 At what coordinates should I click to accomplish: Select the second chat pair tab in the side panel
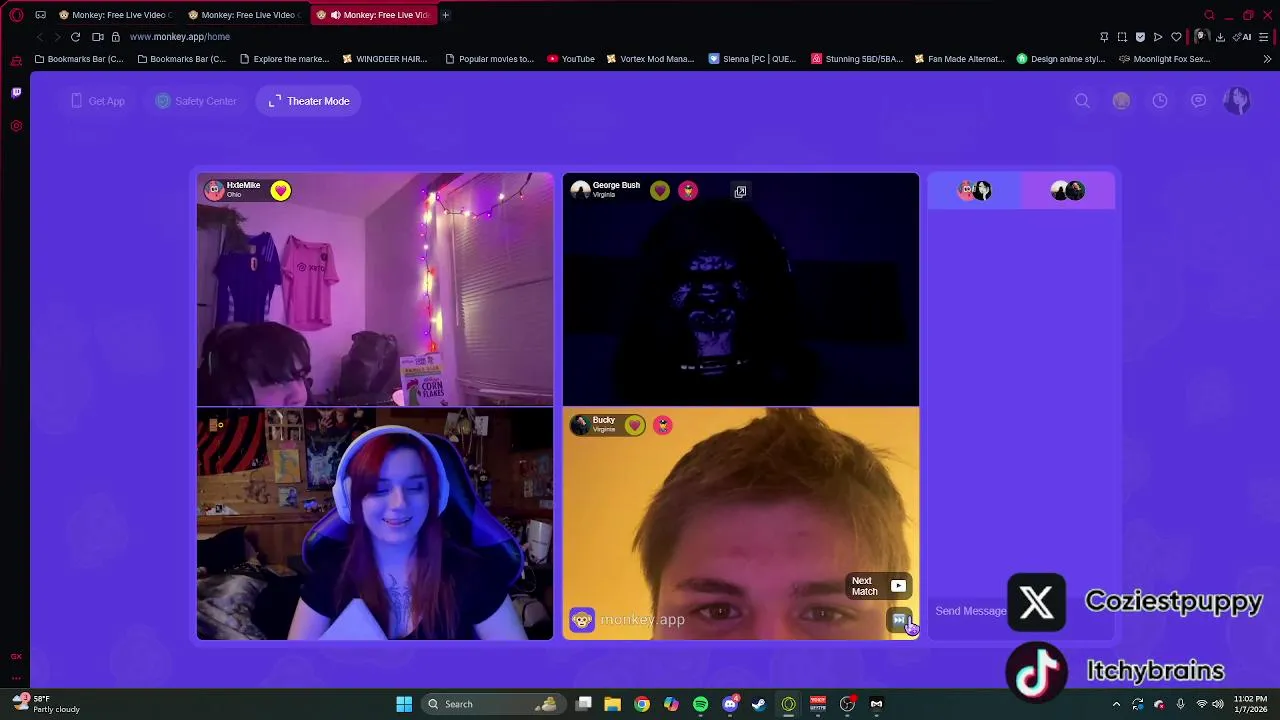coord(1068,190)
